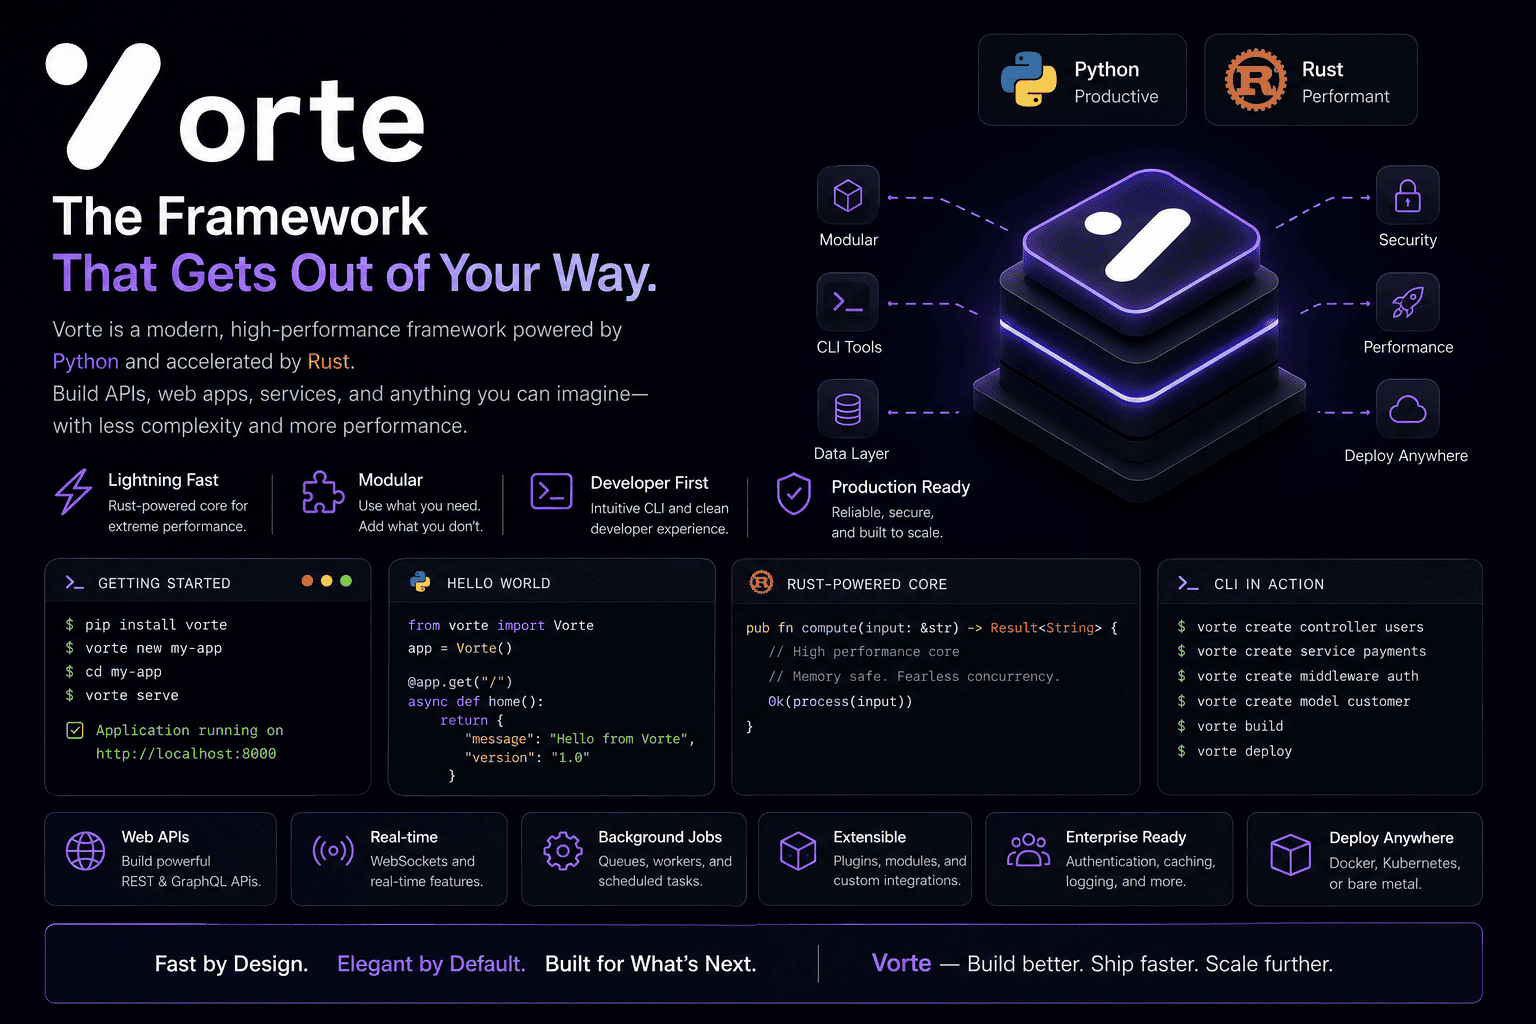Click the purple Vorte word in footer banner
The image size is (1536, 1024).
(901, 963)
